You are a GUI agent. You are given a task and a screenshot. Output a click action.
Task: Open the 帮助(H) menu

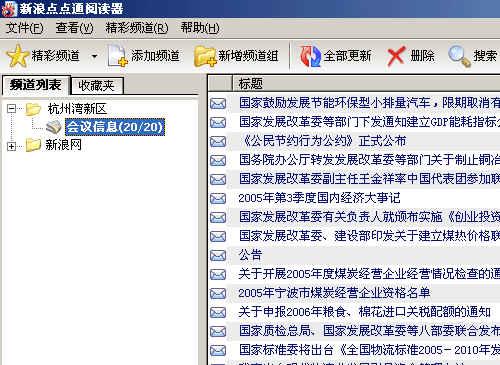pyautogui.click(x=200, y=28)
